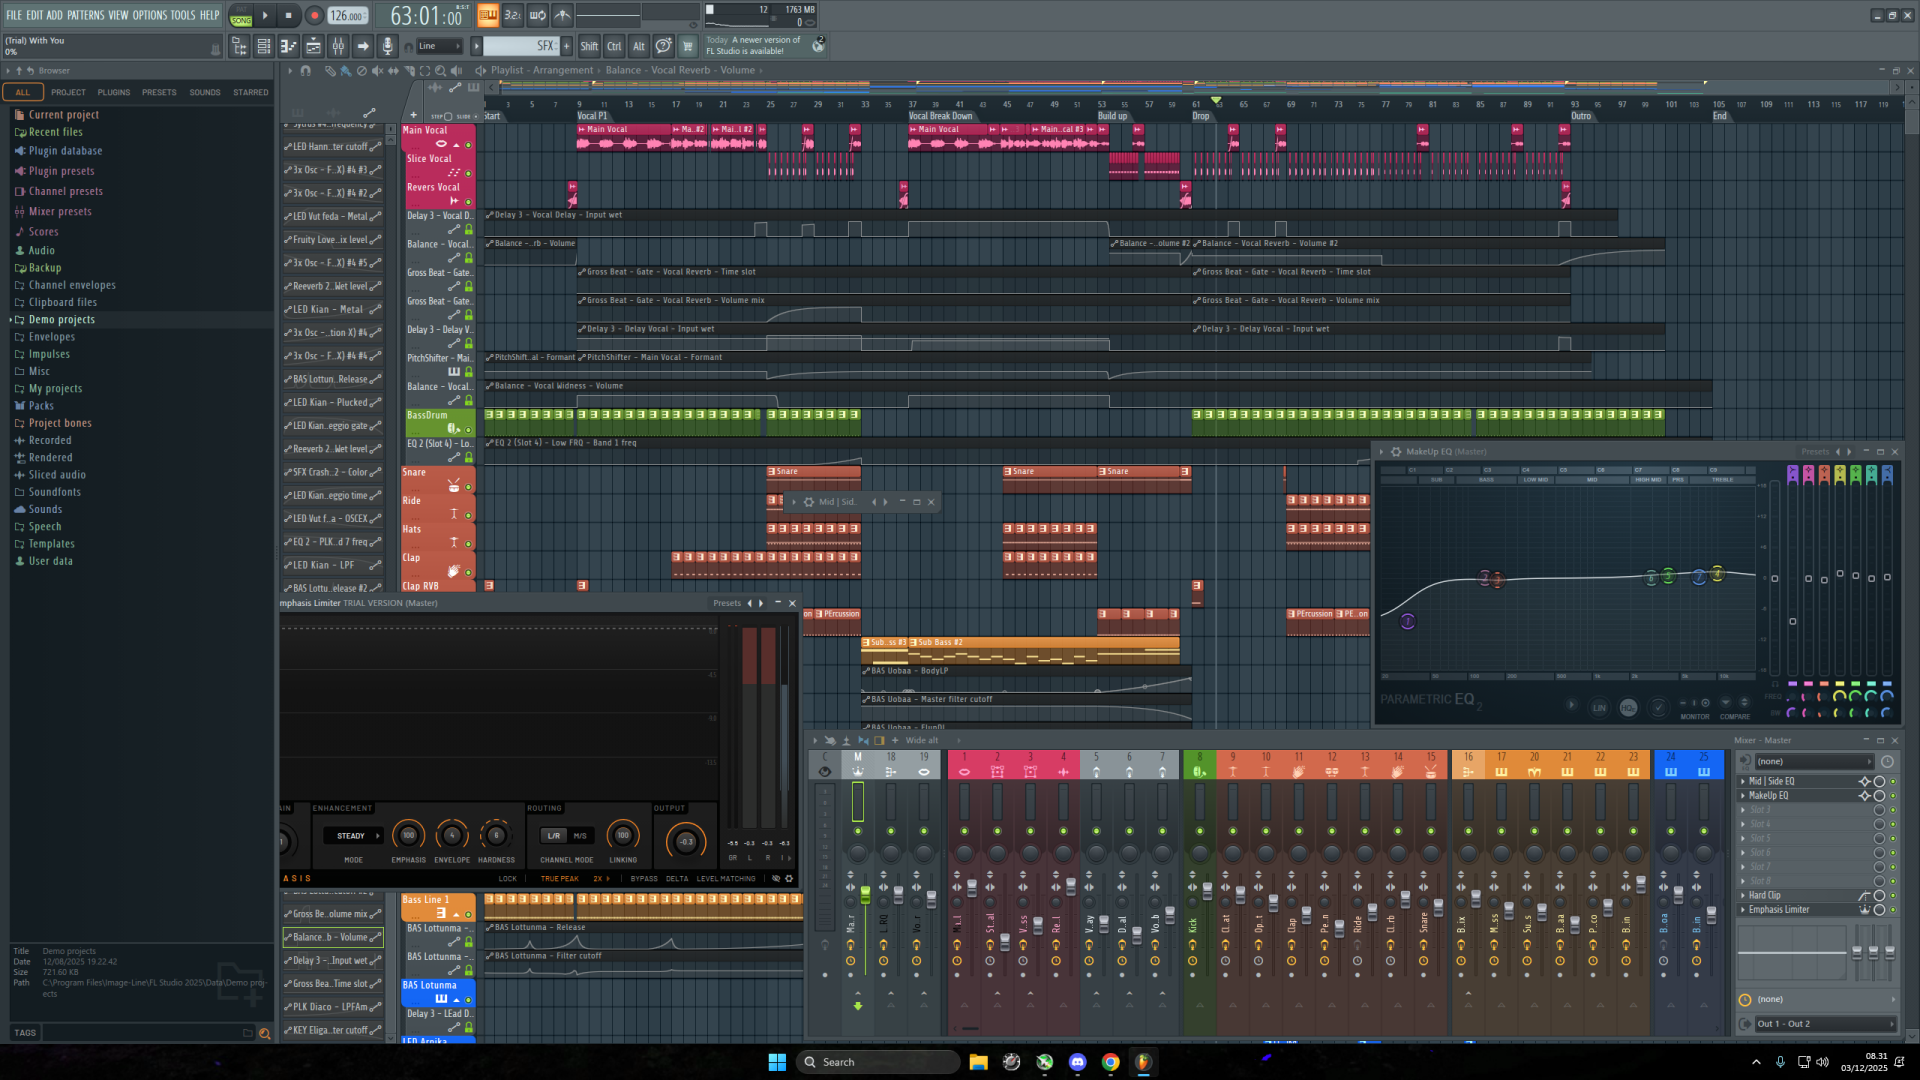The height and width of the screenshot is (1080, 1920).
Task: Open the PATTERNS menu
Action: click(85, 15)
